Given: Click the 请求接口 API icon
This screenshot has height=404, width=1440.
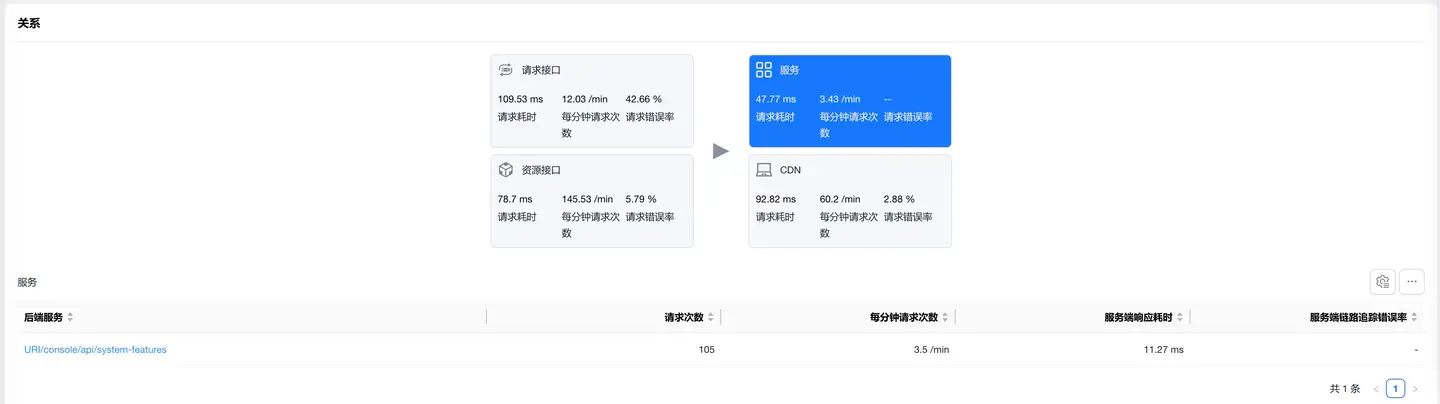Looking at the screenshot, I should [506, 70].
